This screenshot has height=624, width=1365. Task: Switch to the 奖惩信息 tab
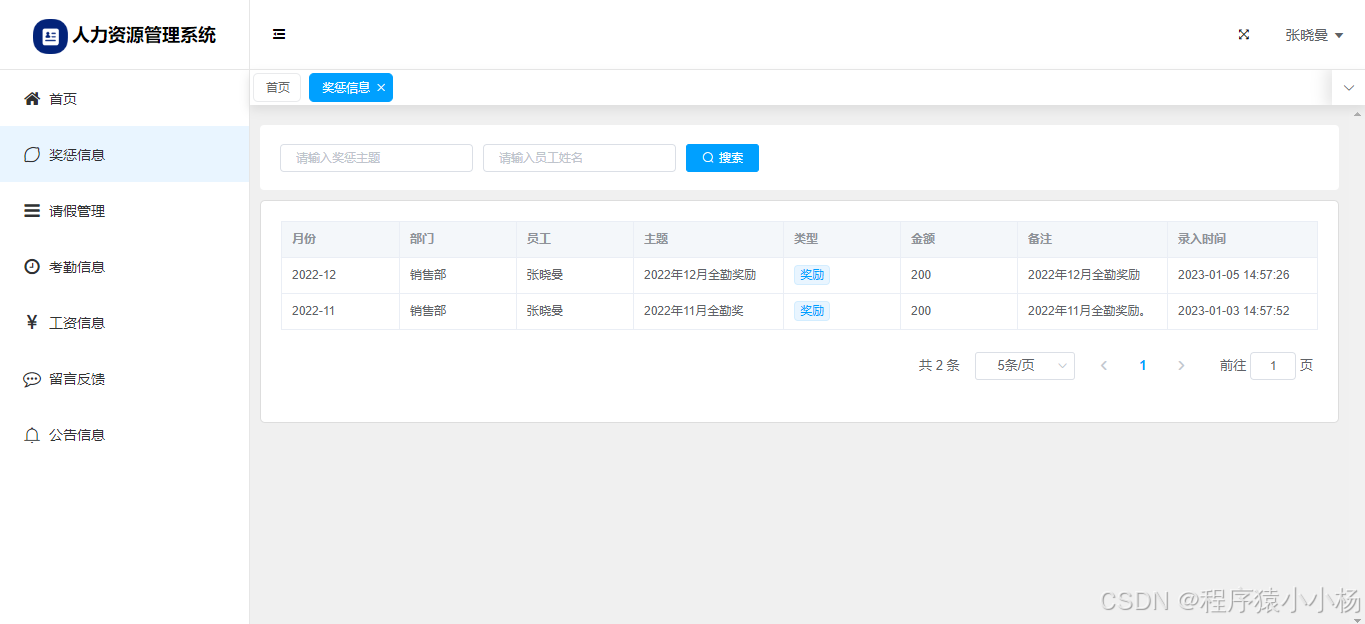tap(346, 88)
